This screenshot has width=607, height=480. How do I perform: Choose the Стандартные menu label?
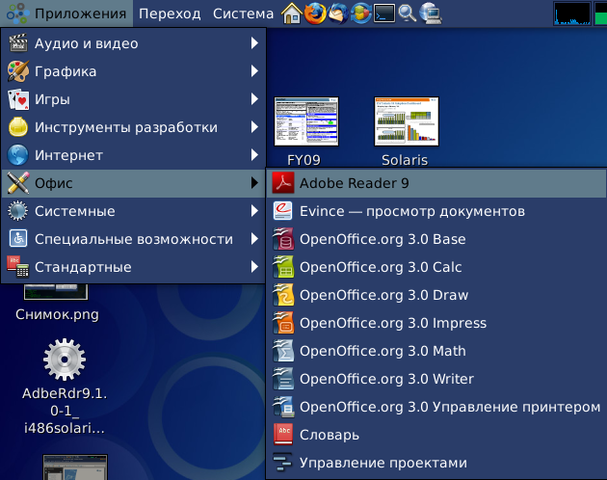click(83, 267)
